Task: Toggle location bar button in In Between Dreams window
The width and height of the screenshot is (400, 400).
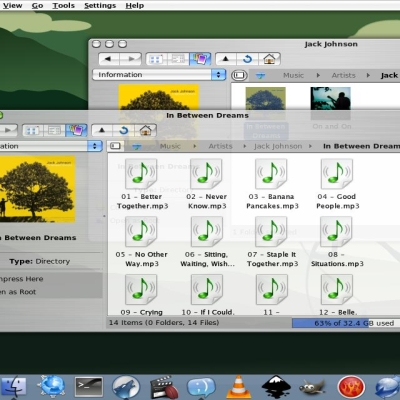Action: (x=115, y=146)
